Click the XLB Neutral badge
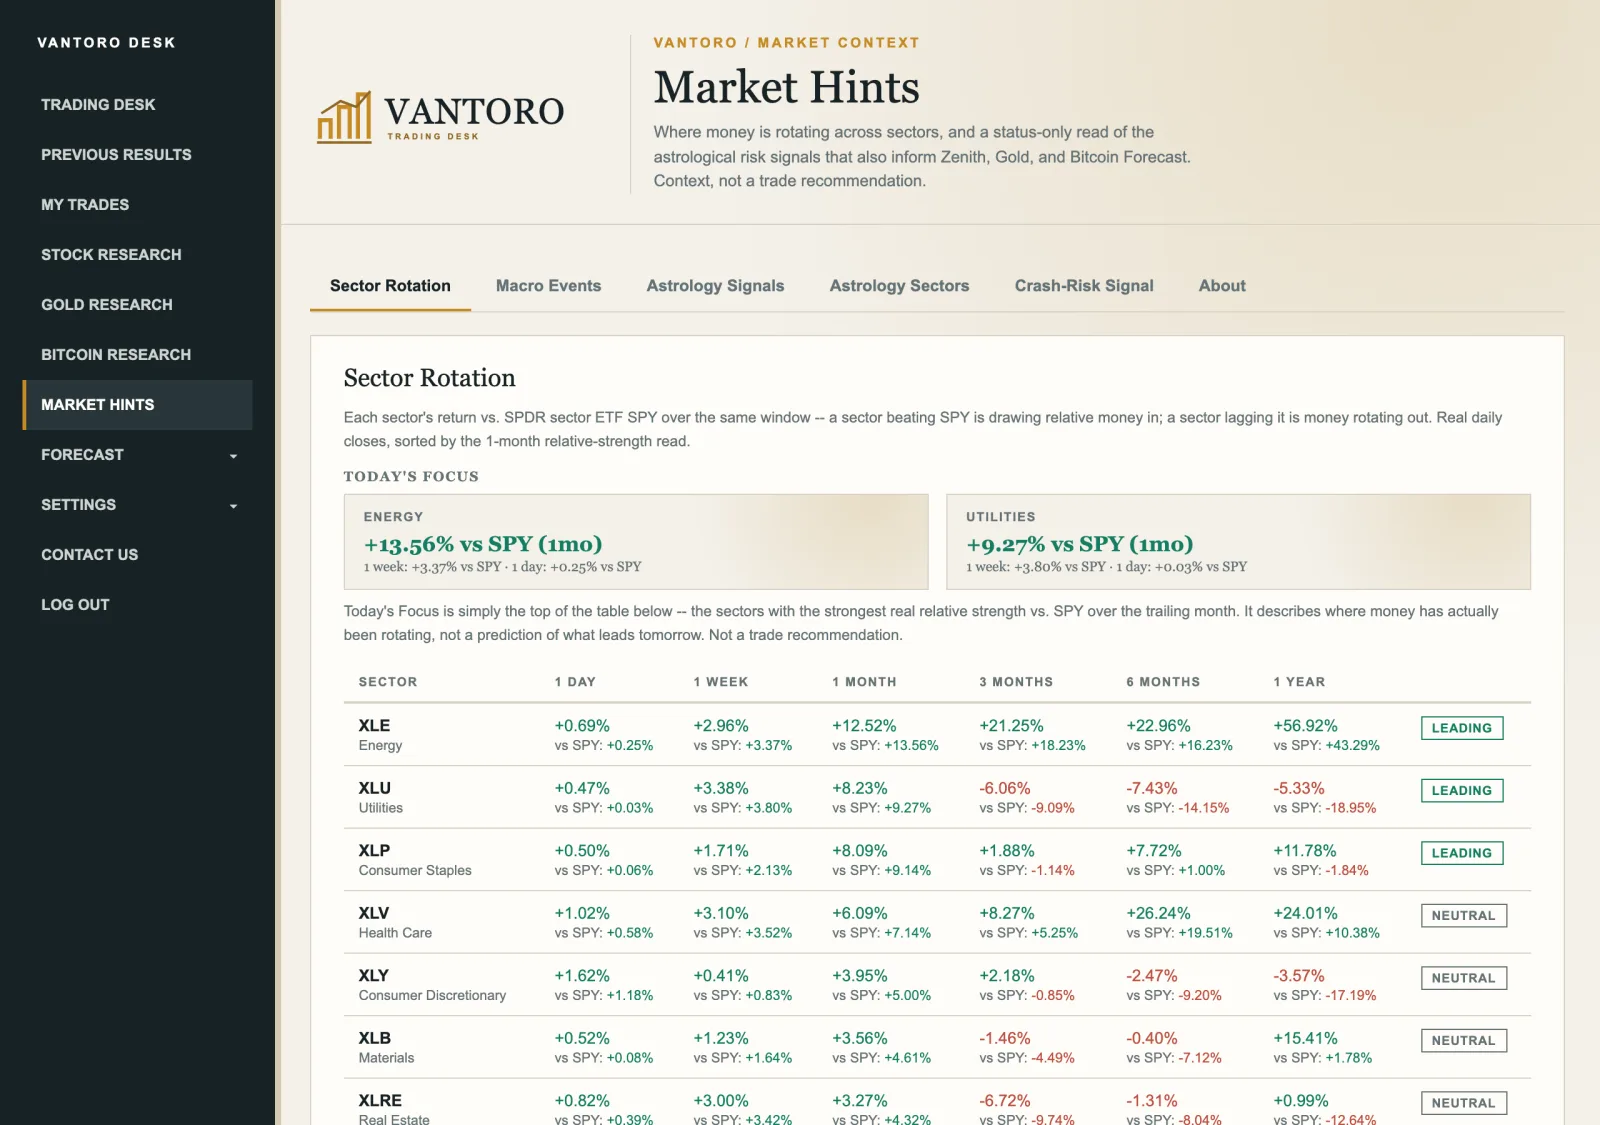Viewport: 1600px width, 1125px height. point(1464,1041)
